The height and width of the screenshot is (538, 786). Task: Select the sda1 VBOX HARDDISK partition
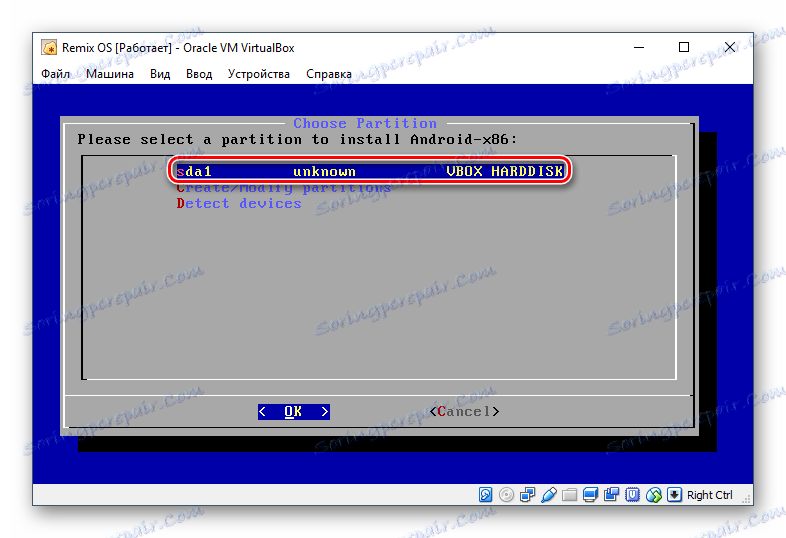[x=370, y=171]
